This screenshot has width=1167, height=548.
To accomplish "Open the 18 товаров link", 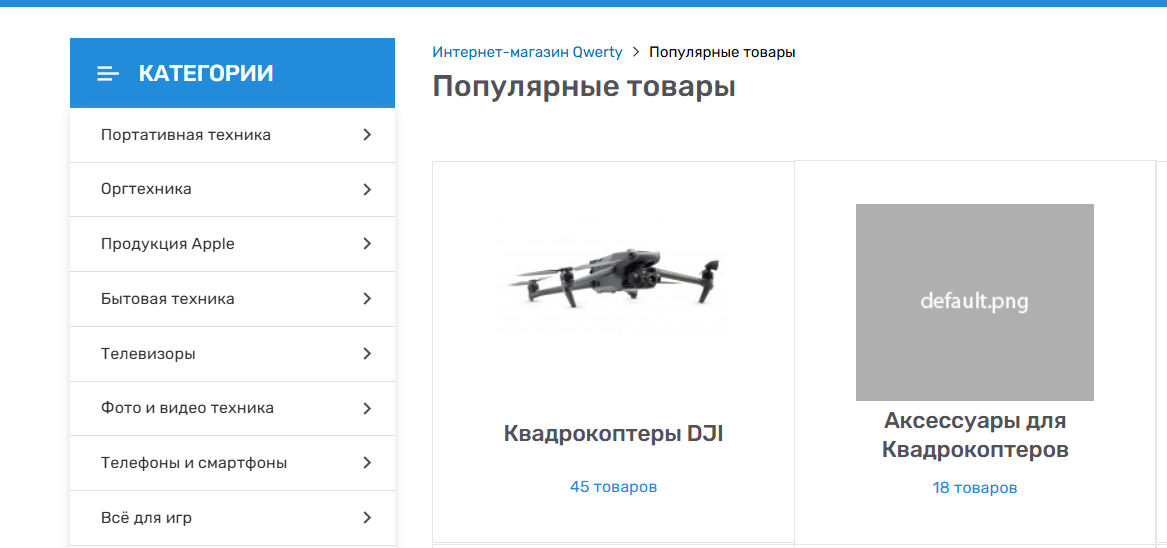I will click(x=975, y=488).
